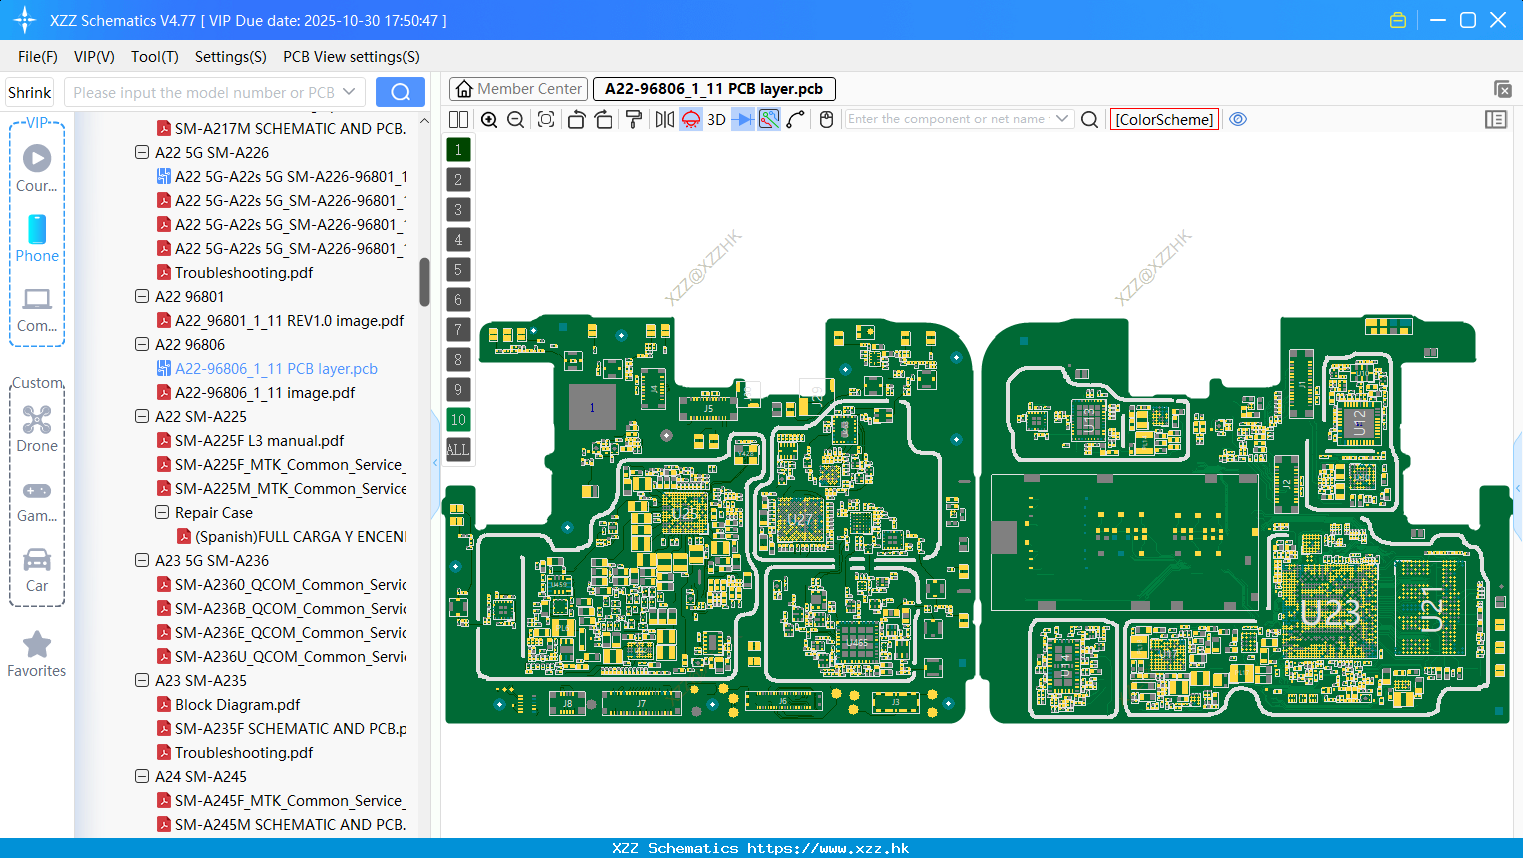Activate the zoom in tool
The image size is (1523, 858).
(x=489, y=119)
